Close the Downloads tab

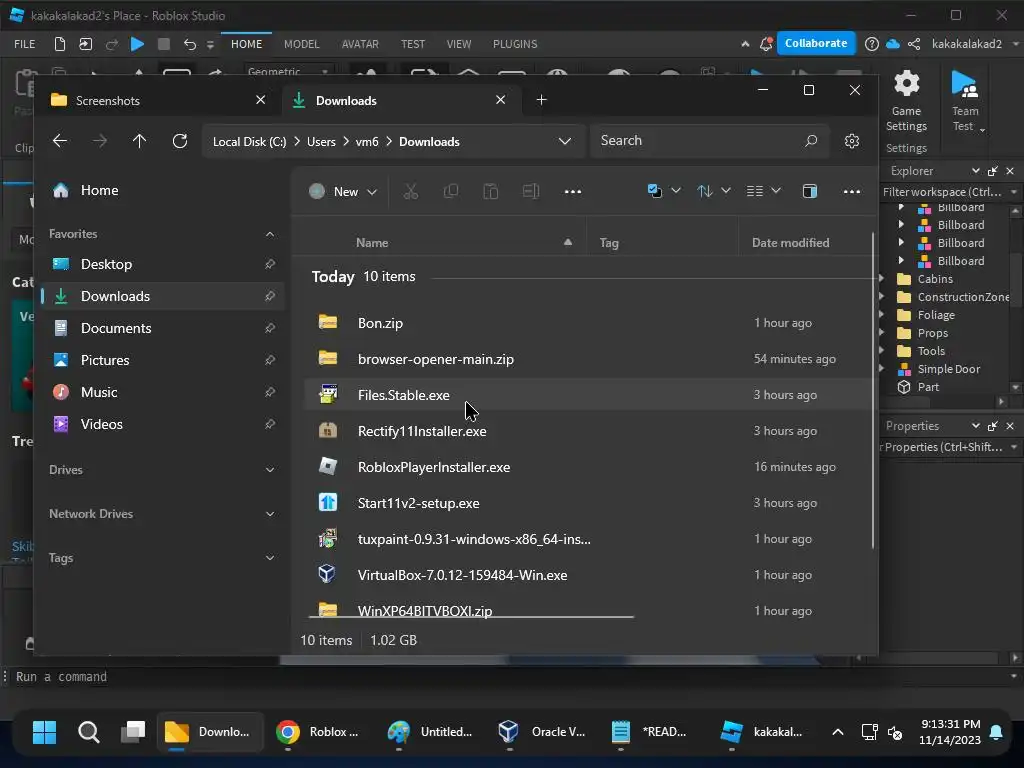[500, 100]
